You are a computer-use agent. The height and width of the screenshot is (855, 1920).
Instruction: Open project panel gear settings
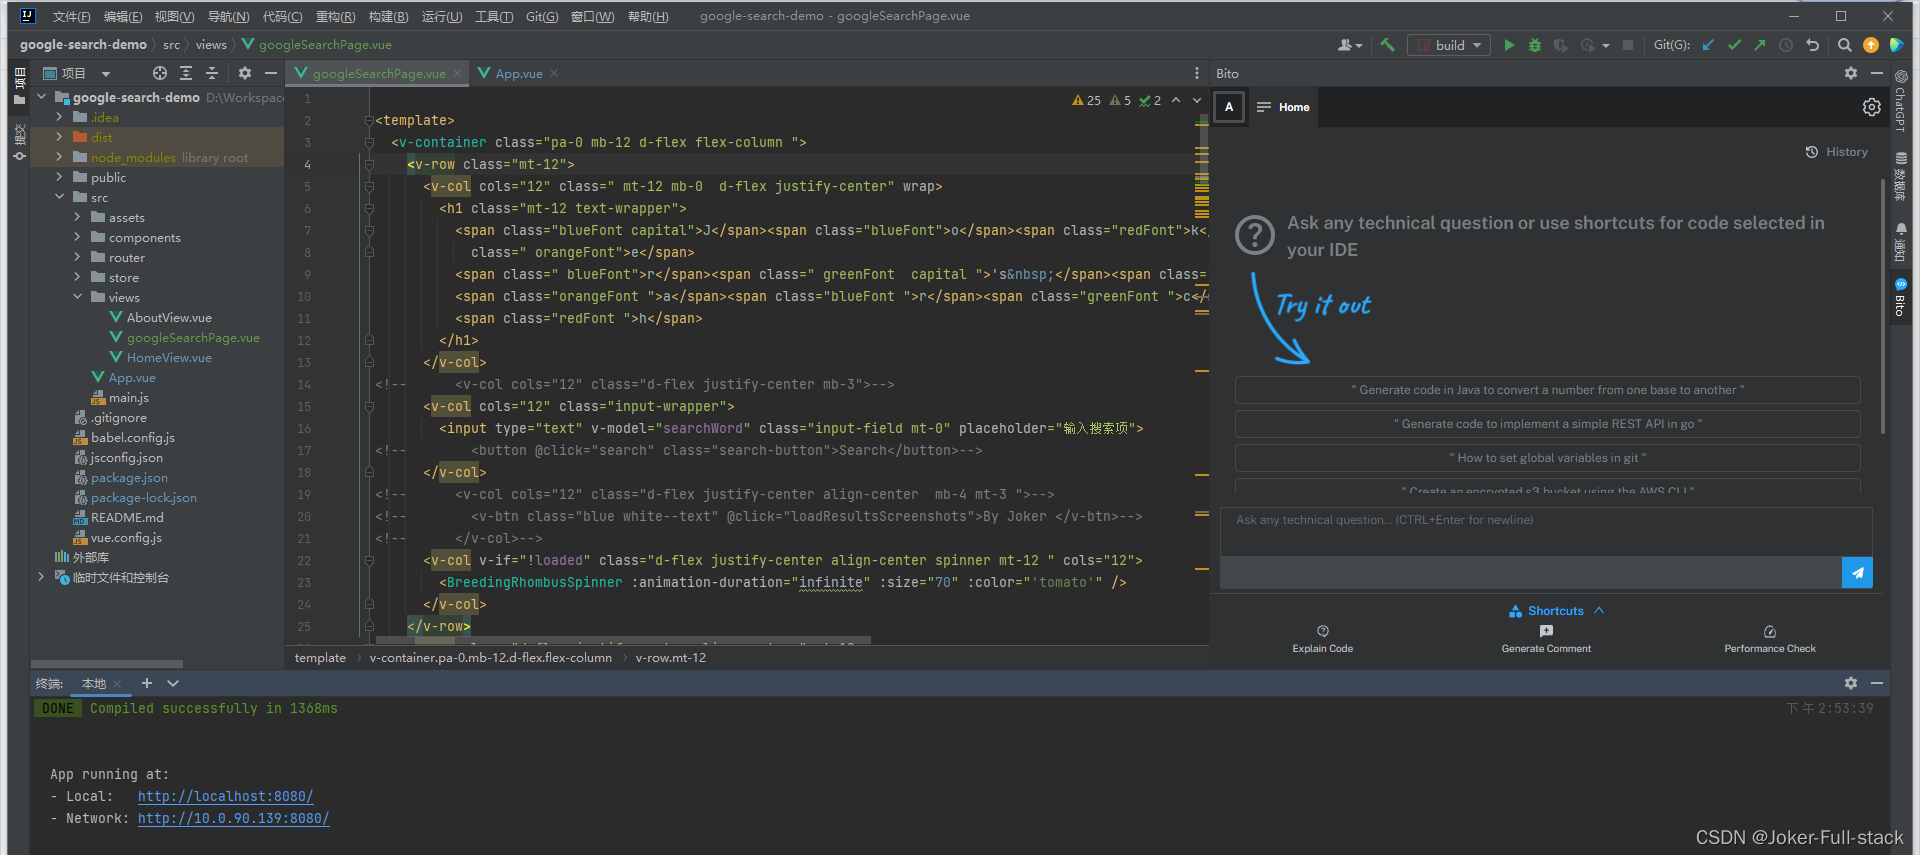pos(245,73)
